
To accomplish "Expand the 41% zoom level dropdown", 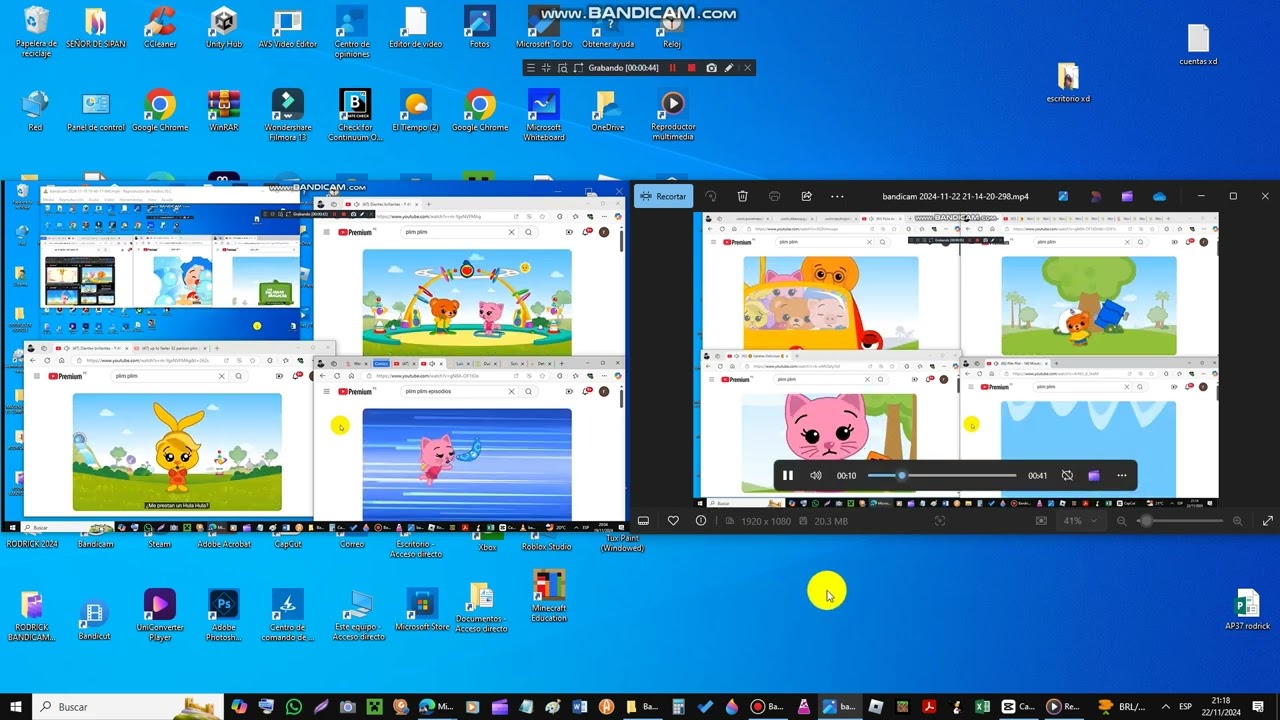I will [1080, 521].
